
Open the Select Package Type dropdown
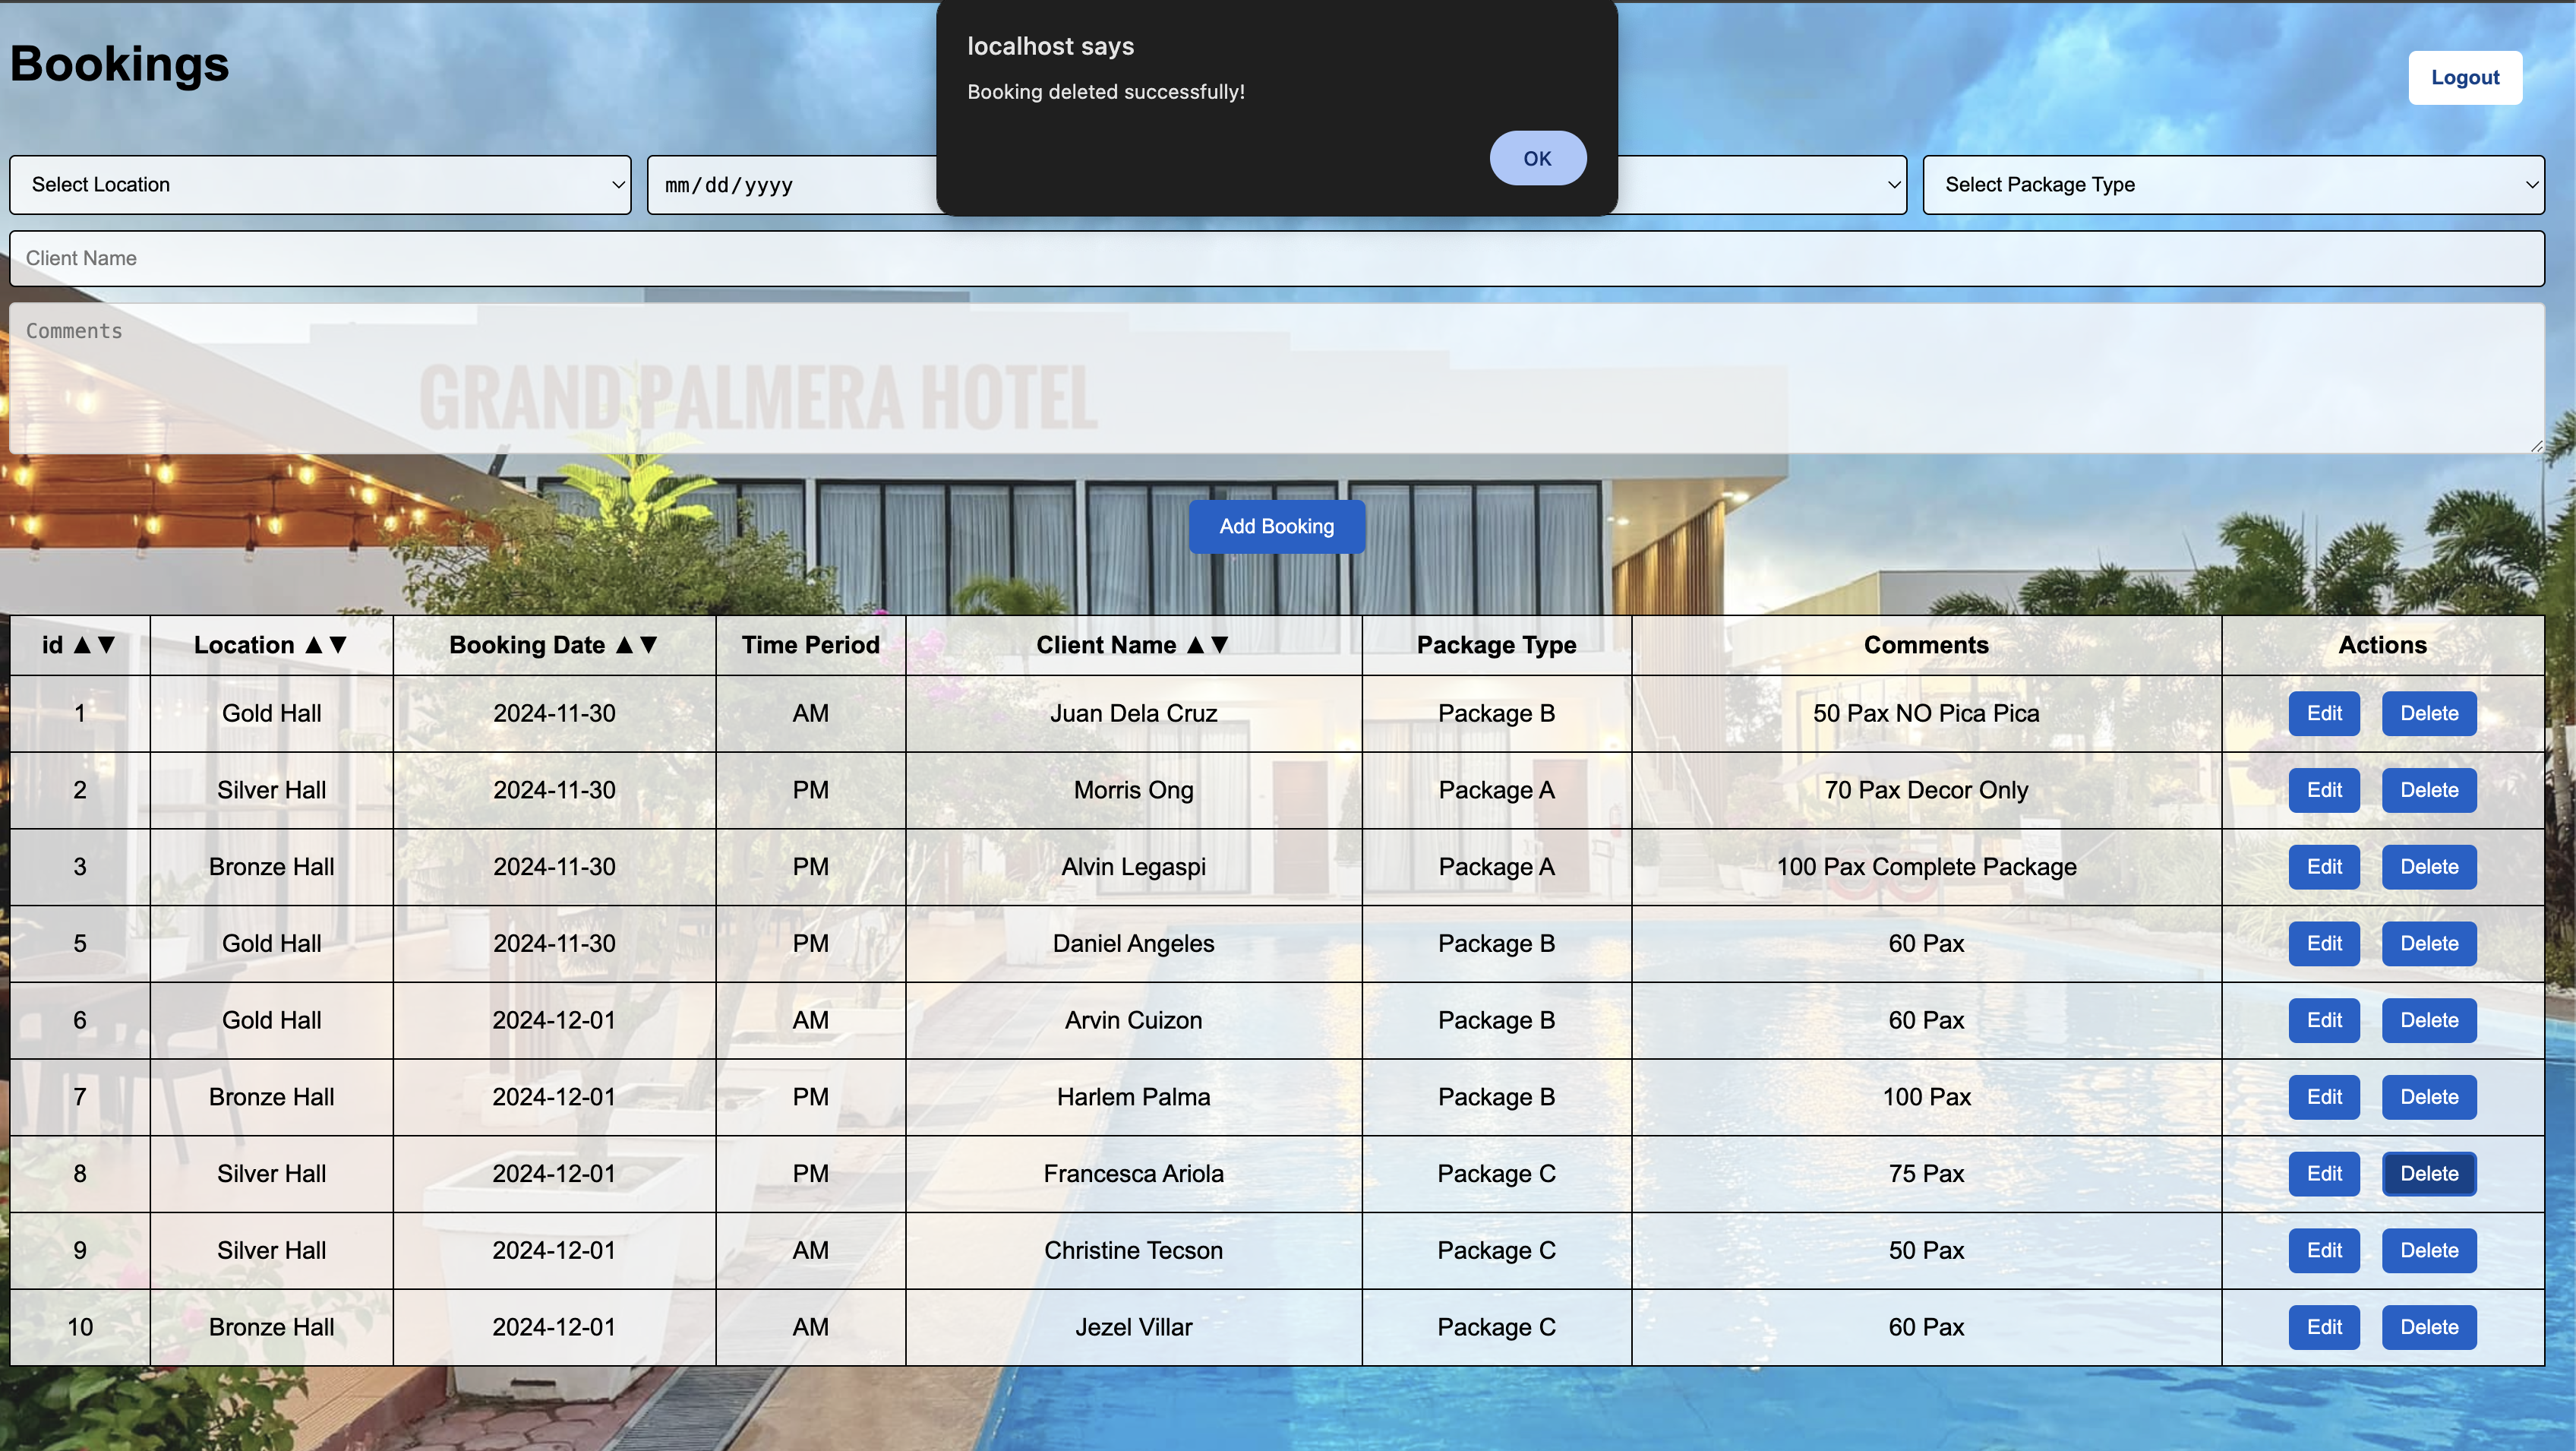(2232, 185)
